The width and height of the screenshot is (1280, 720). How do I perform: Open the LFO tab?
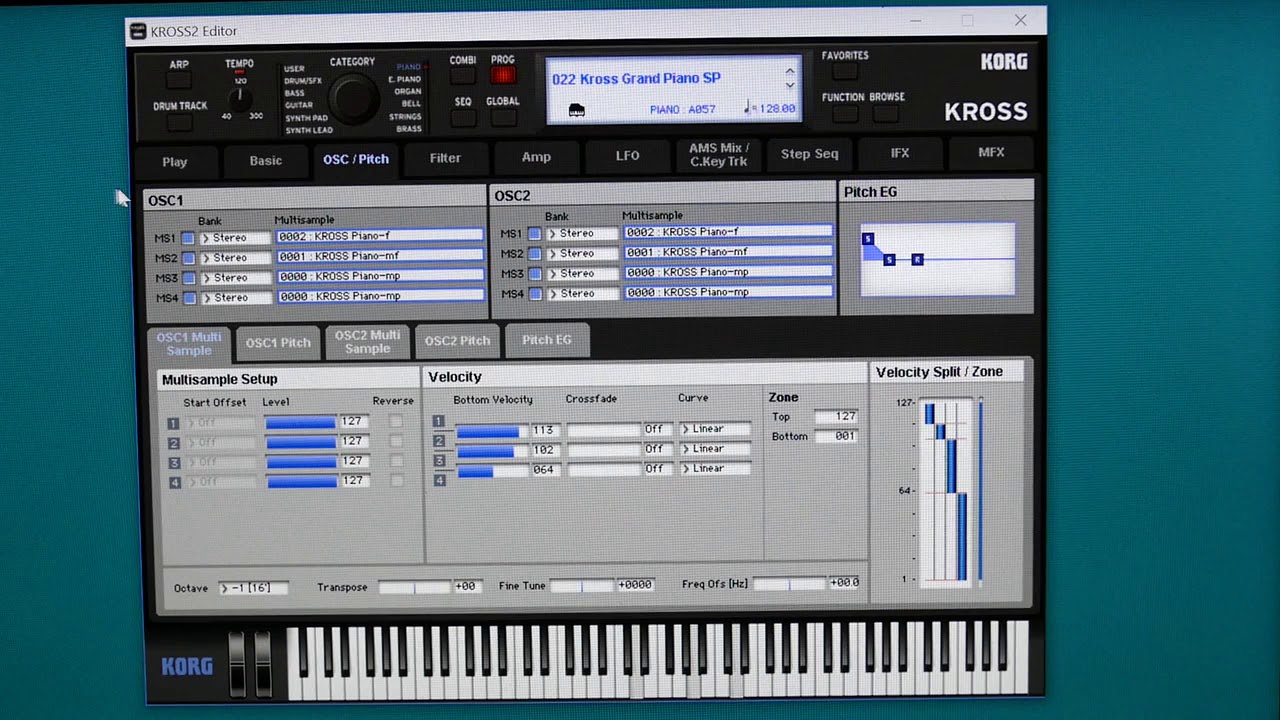[627, 156]
